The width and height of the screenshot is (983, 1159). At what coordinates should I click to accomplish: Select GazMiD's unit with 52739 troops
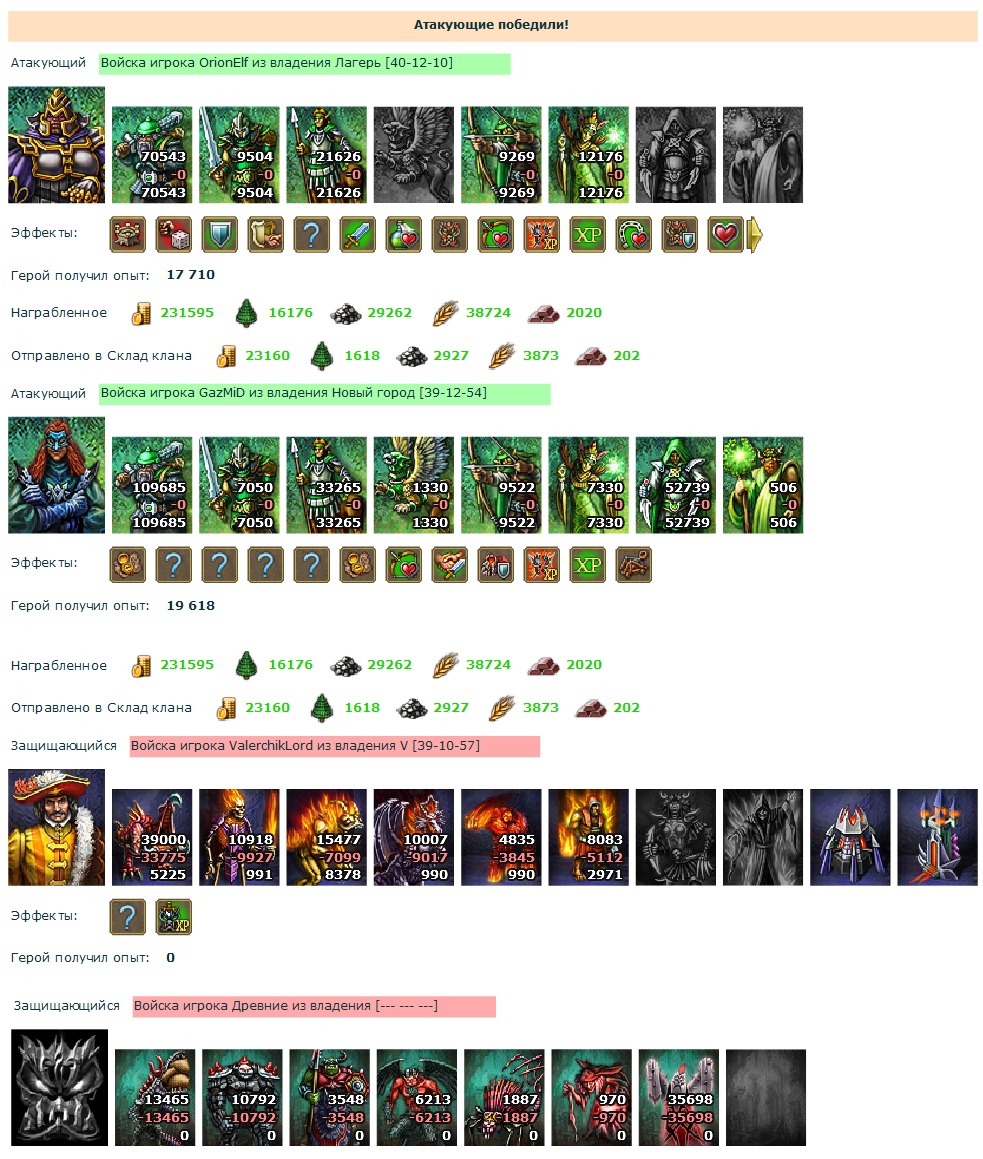pos(676,485)
